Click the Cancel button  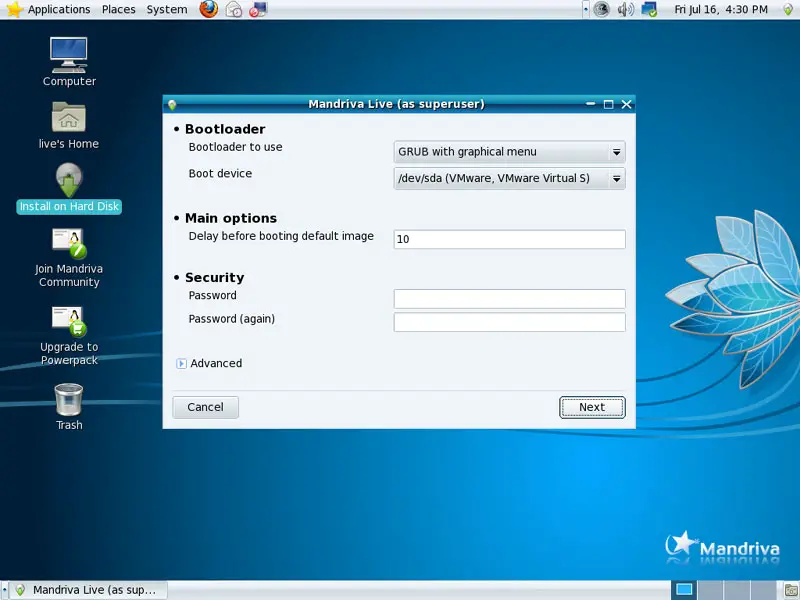pyautogui.click(x=205, y=407)
